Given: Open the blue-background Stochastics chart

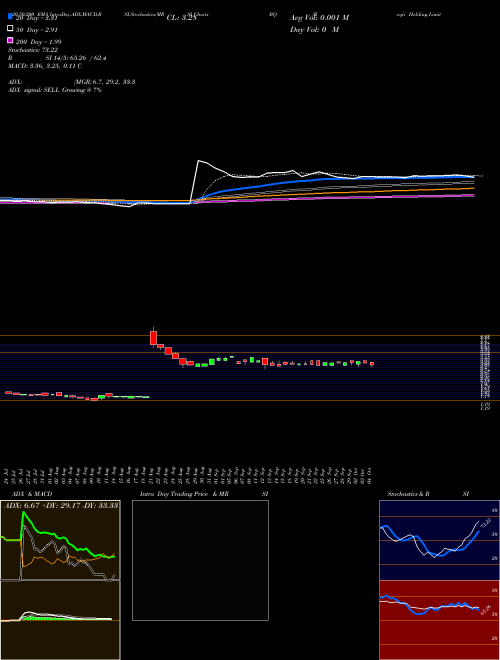Looking at the screenshot, I should (x=439, y=540).
